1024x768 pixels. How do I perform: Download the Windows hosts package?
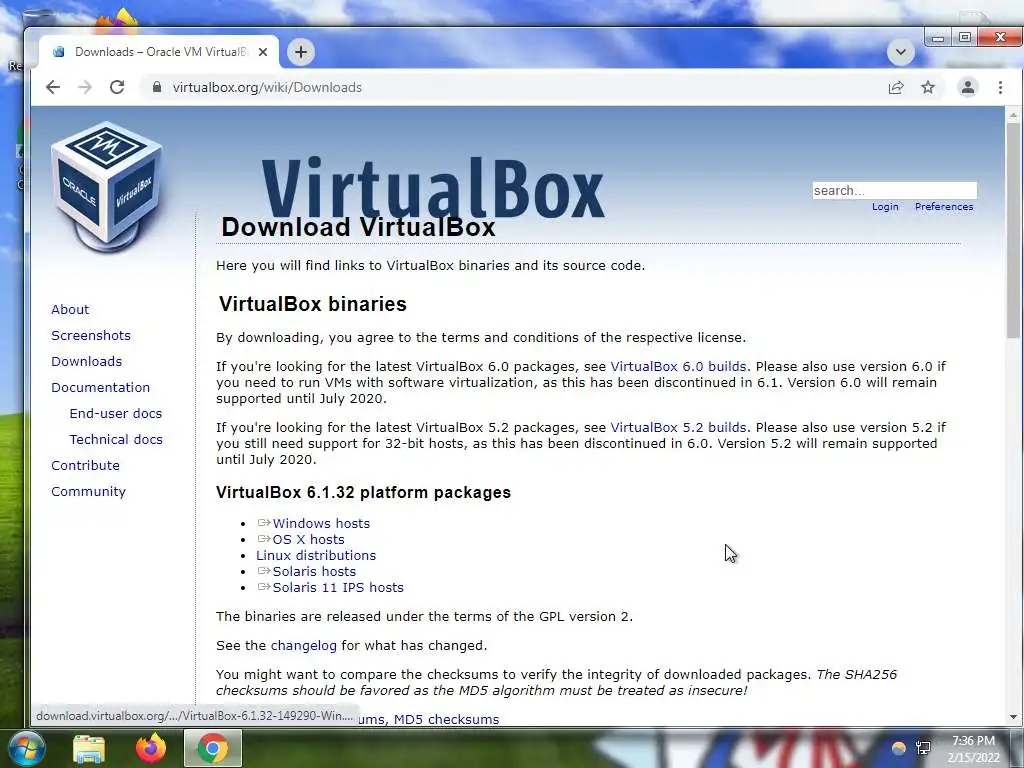click(321, 524)
